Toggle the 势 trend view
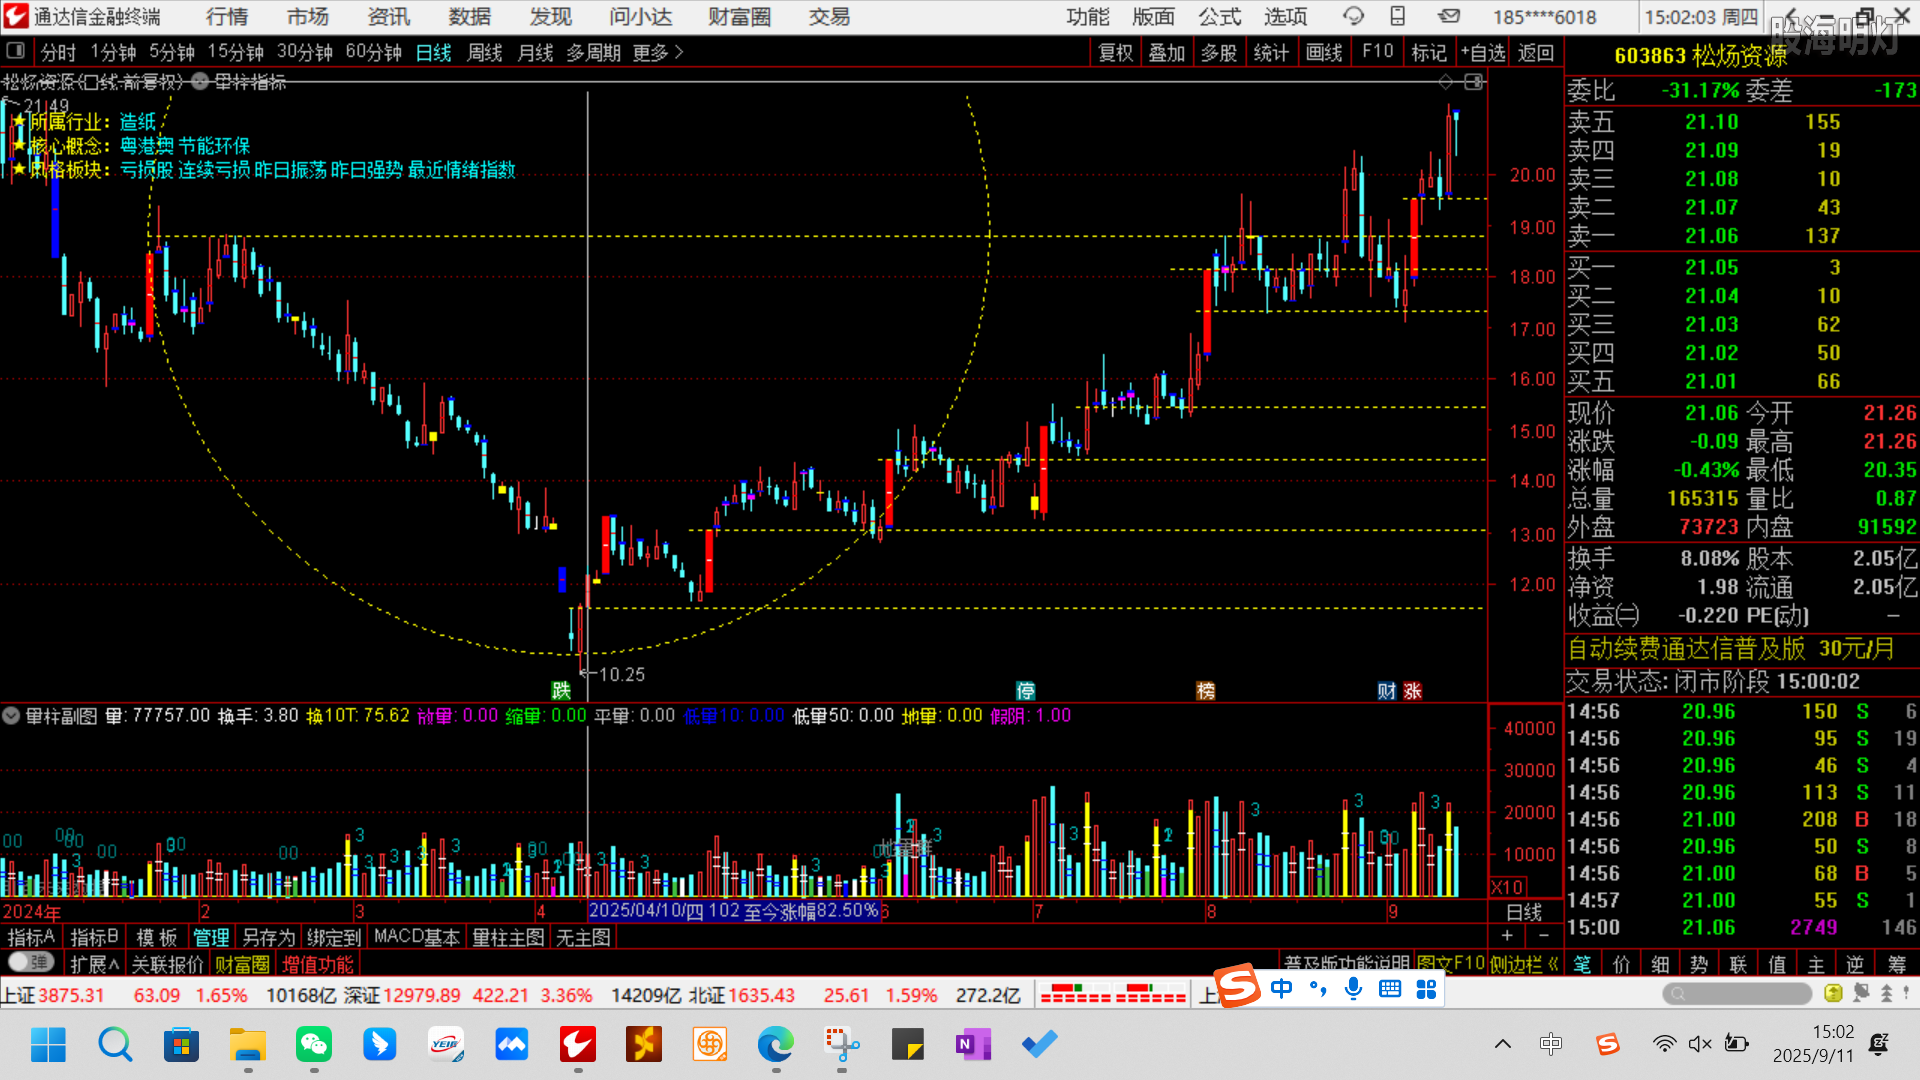 tap(1700, 964)
